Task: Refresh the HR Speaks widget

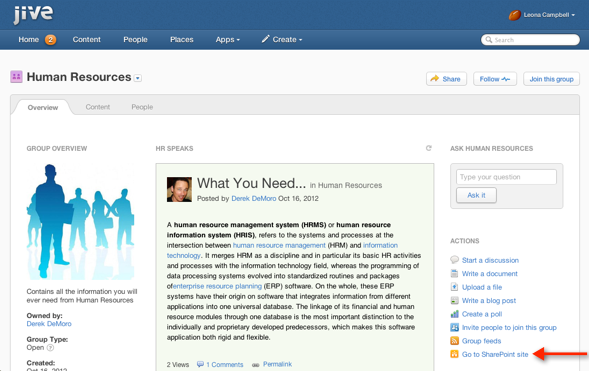Action: pyautogui.click(x=429, y=148)
